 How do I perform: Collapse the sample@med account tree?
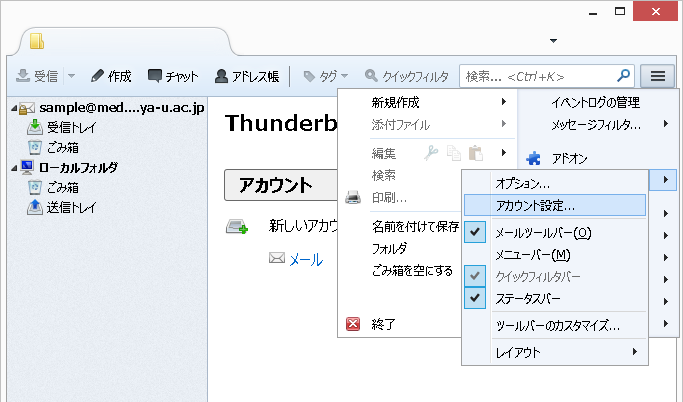(x=14, y=108)
